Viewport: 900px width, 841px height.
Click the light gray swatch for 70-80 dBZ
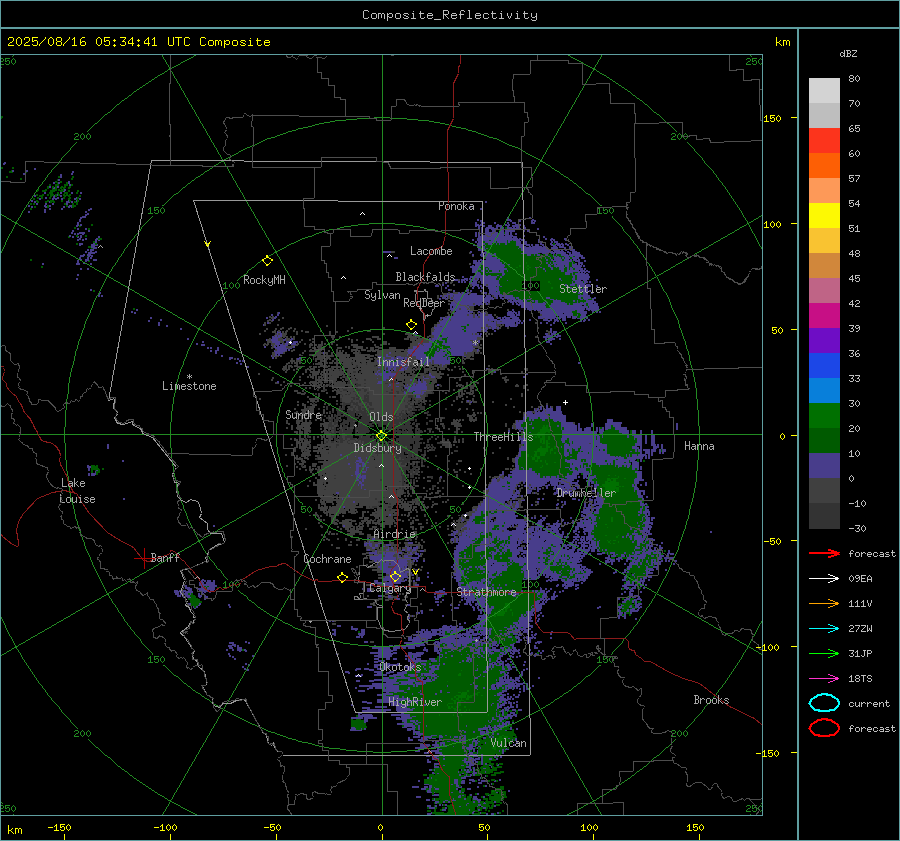coord(824,91)
